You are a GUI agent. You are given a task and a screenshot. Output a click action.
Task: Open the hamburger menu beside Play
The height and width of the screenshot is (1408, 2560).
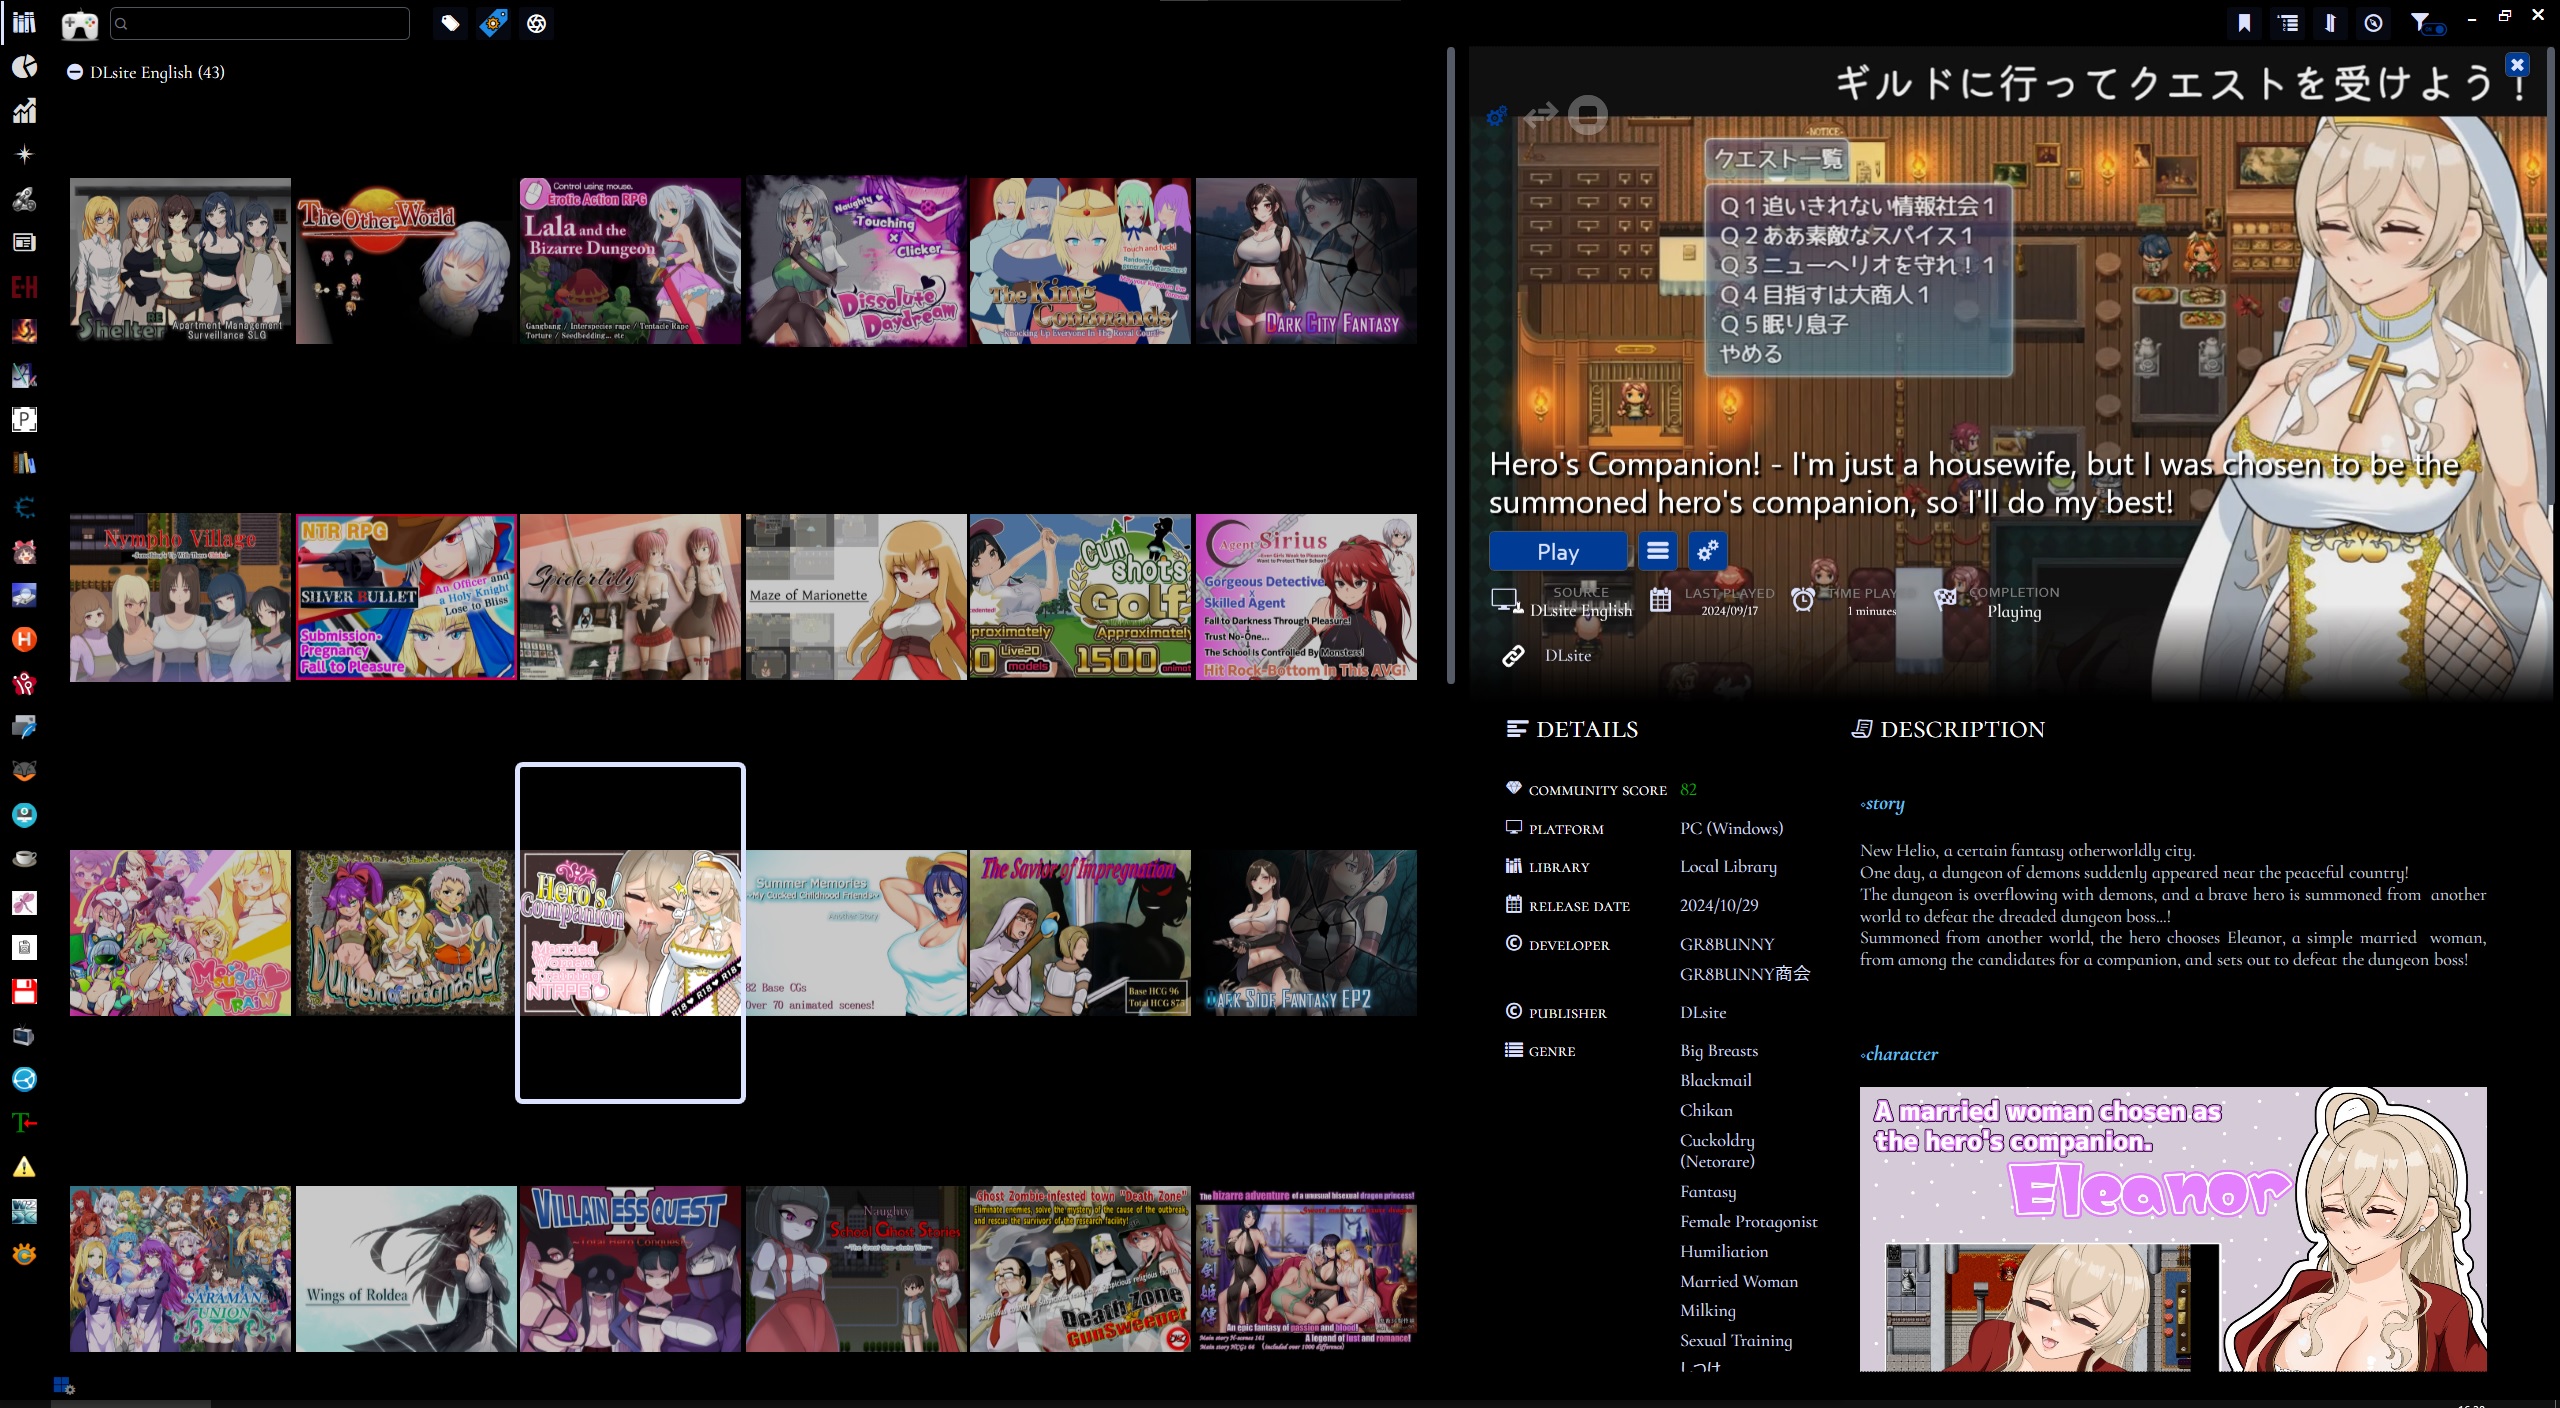tap(1657, 551)
